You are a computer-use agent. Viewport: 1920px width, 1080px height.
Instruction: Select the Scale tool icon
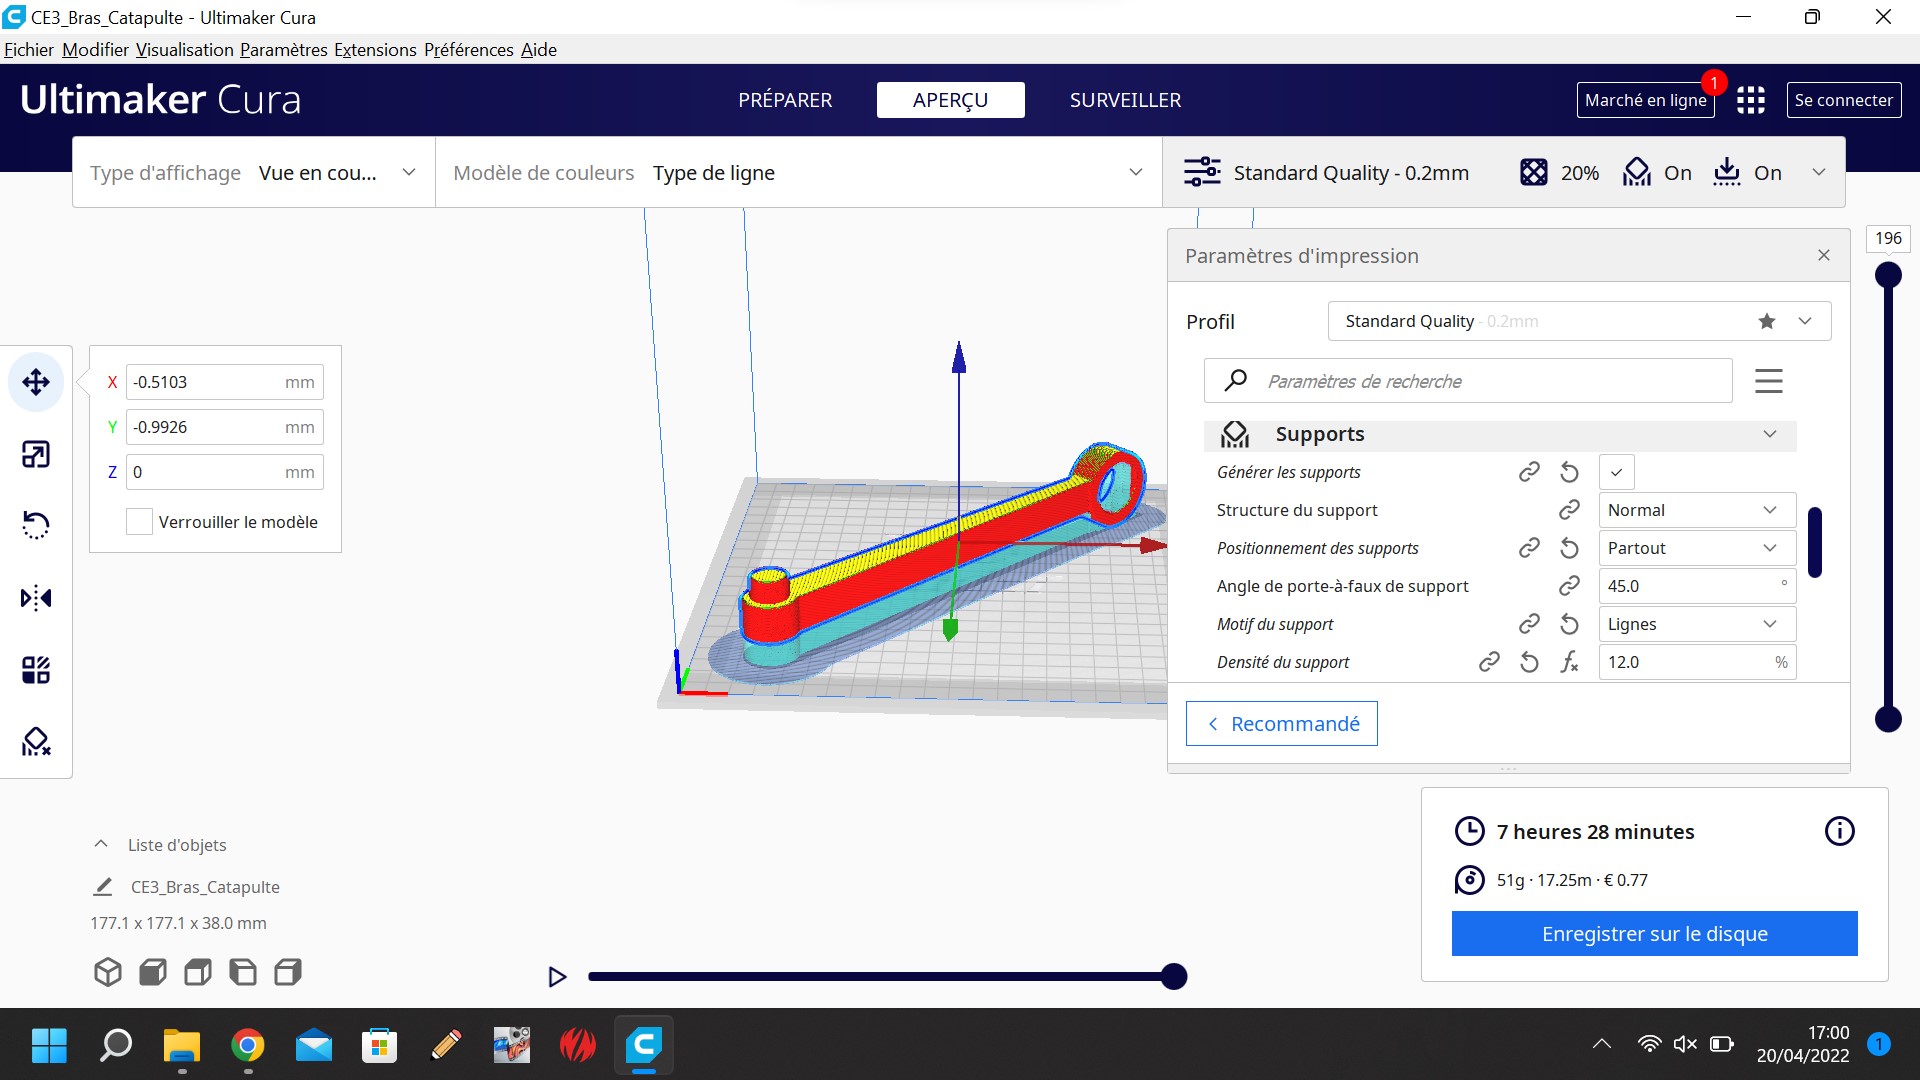click(x=36, y=455)
